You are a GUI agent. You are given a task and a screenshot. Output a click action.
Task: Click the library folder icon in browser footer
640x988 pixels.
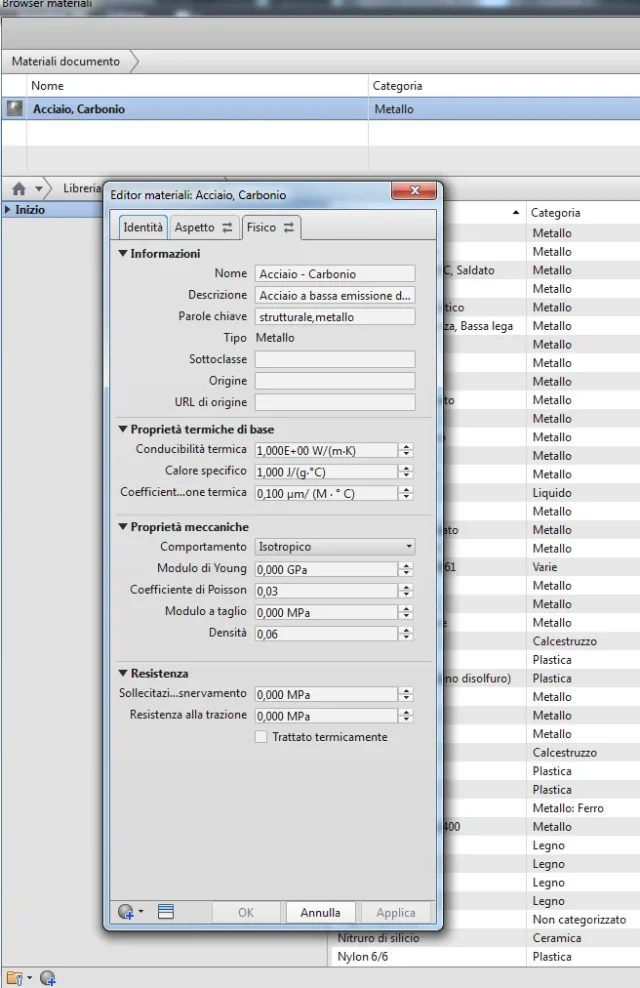click(14, 979)
